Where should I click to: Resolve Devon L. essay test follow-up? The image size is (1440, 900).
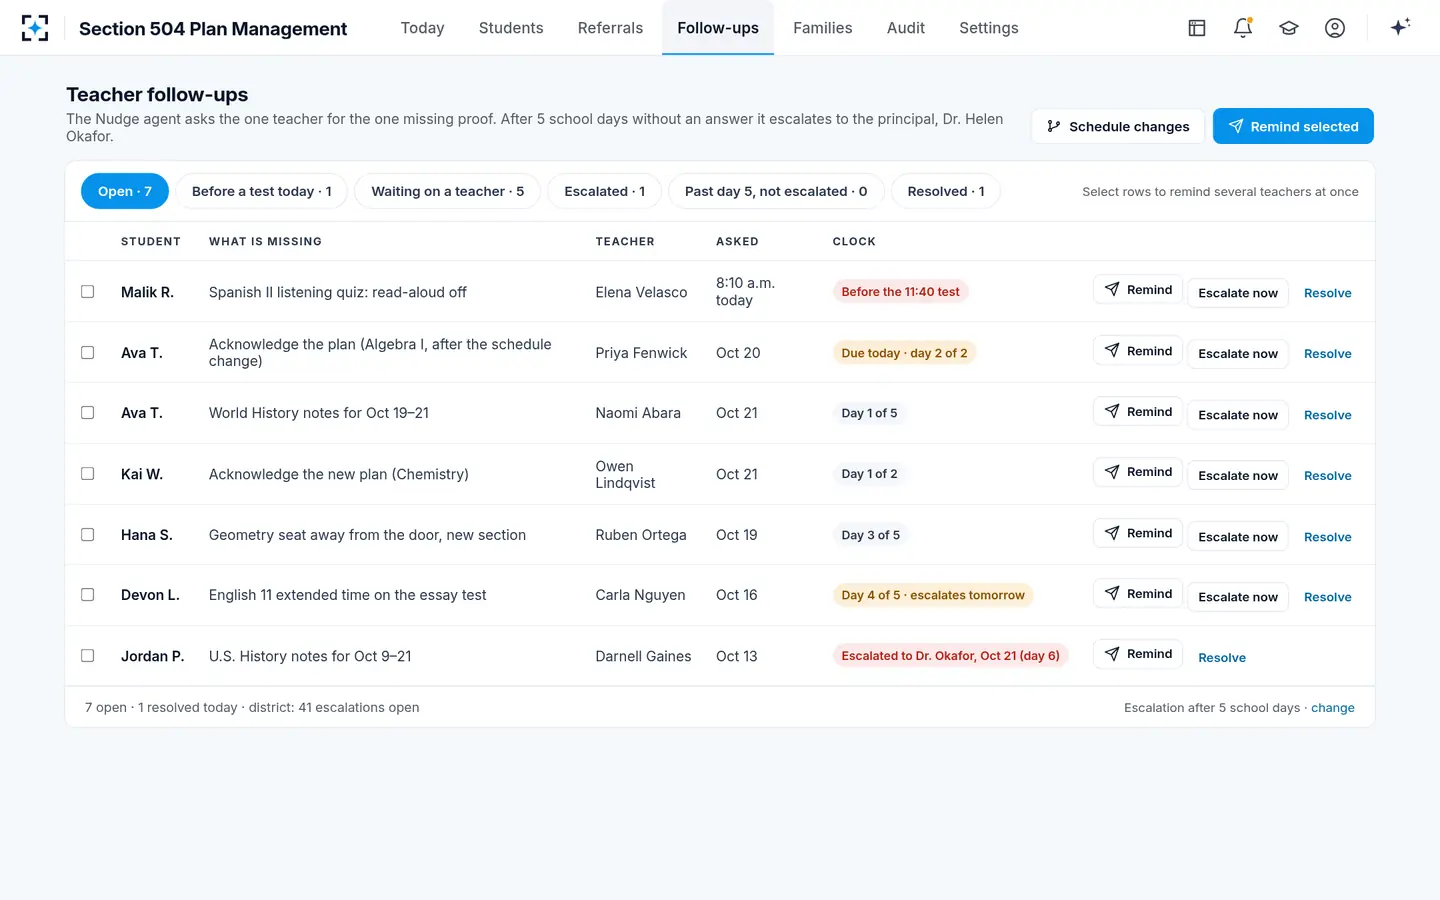pos(1328,597)
